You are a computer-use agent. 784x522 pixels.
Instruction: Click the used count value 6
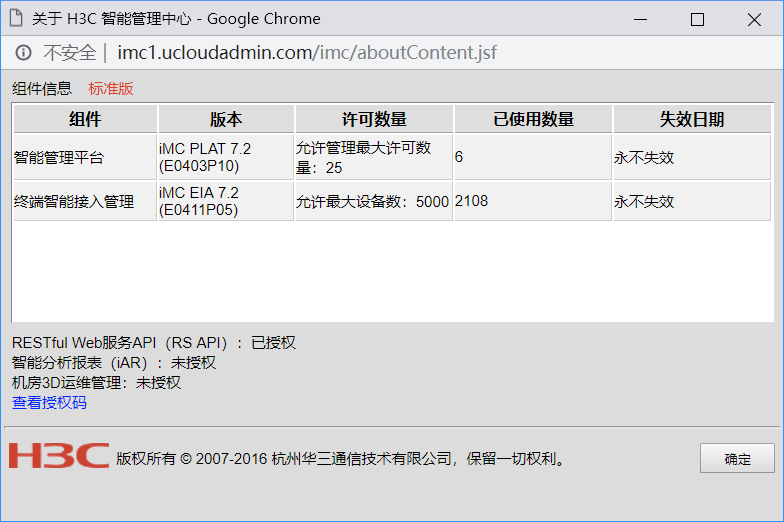coord(459,157)
